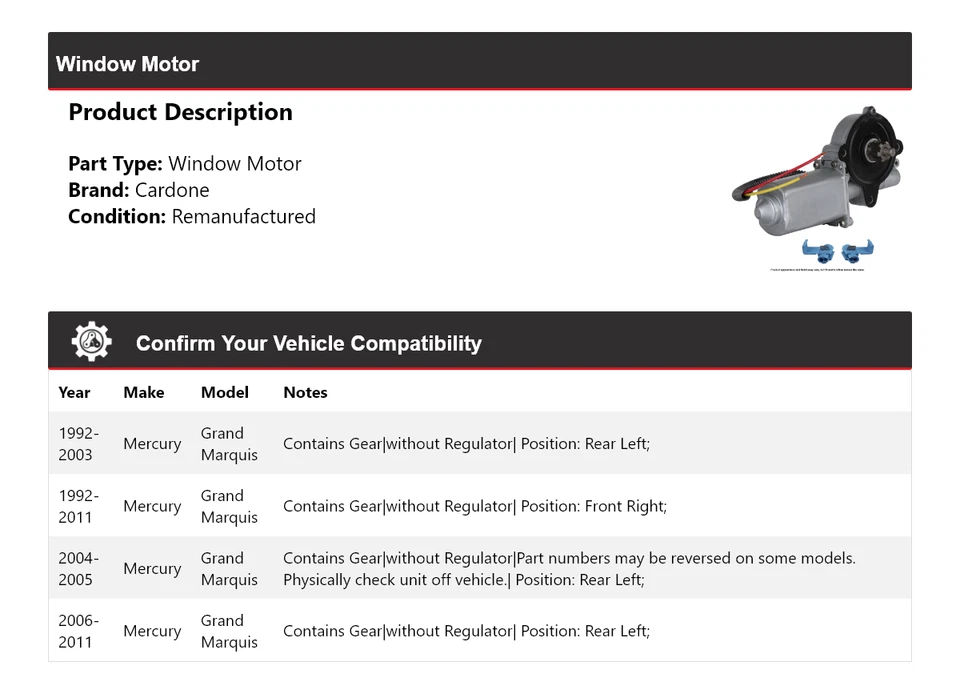Click the Year column header
Screen dimensions: 960x694
point(74,392)
